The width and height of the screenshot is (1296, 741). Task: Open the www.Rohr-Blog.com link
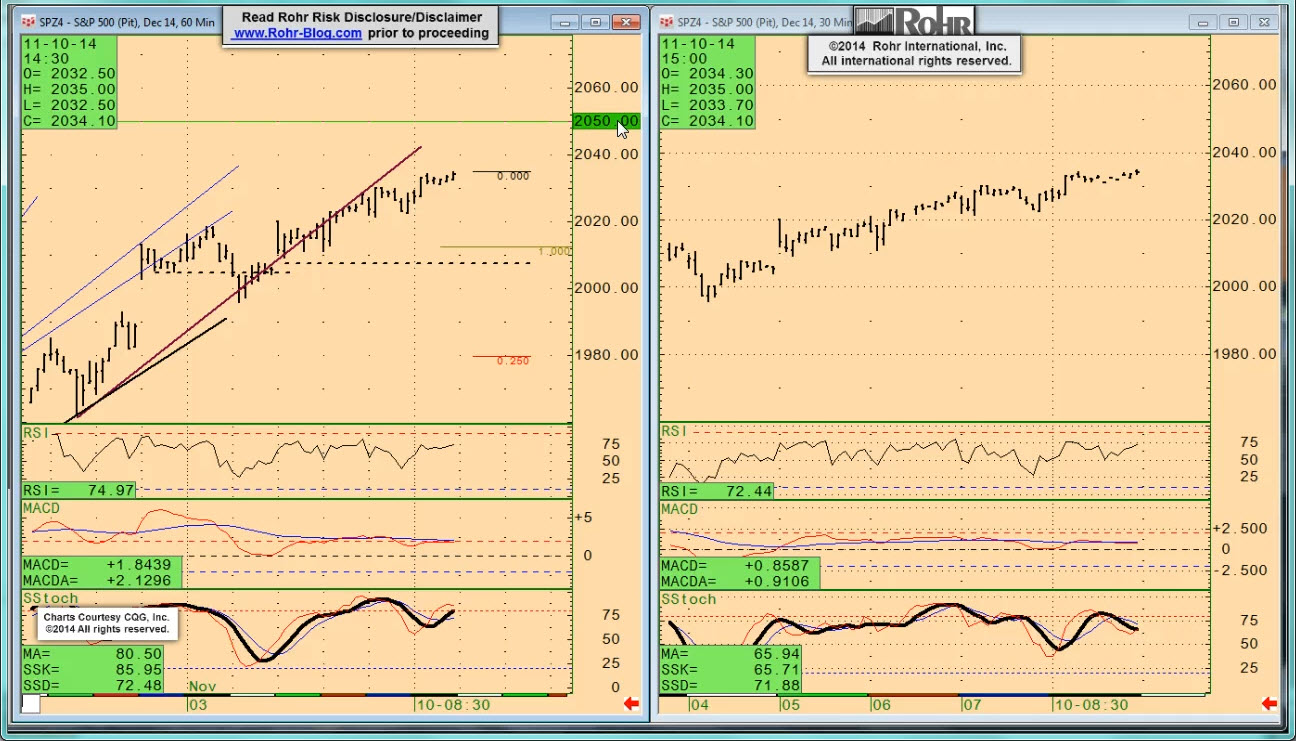click(x=297, y=33)
